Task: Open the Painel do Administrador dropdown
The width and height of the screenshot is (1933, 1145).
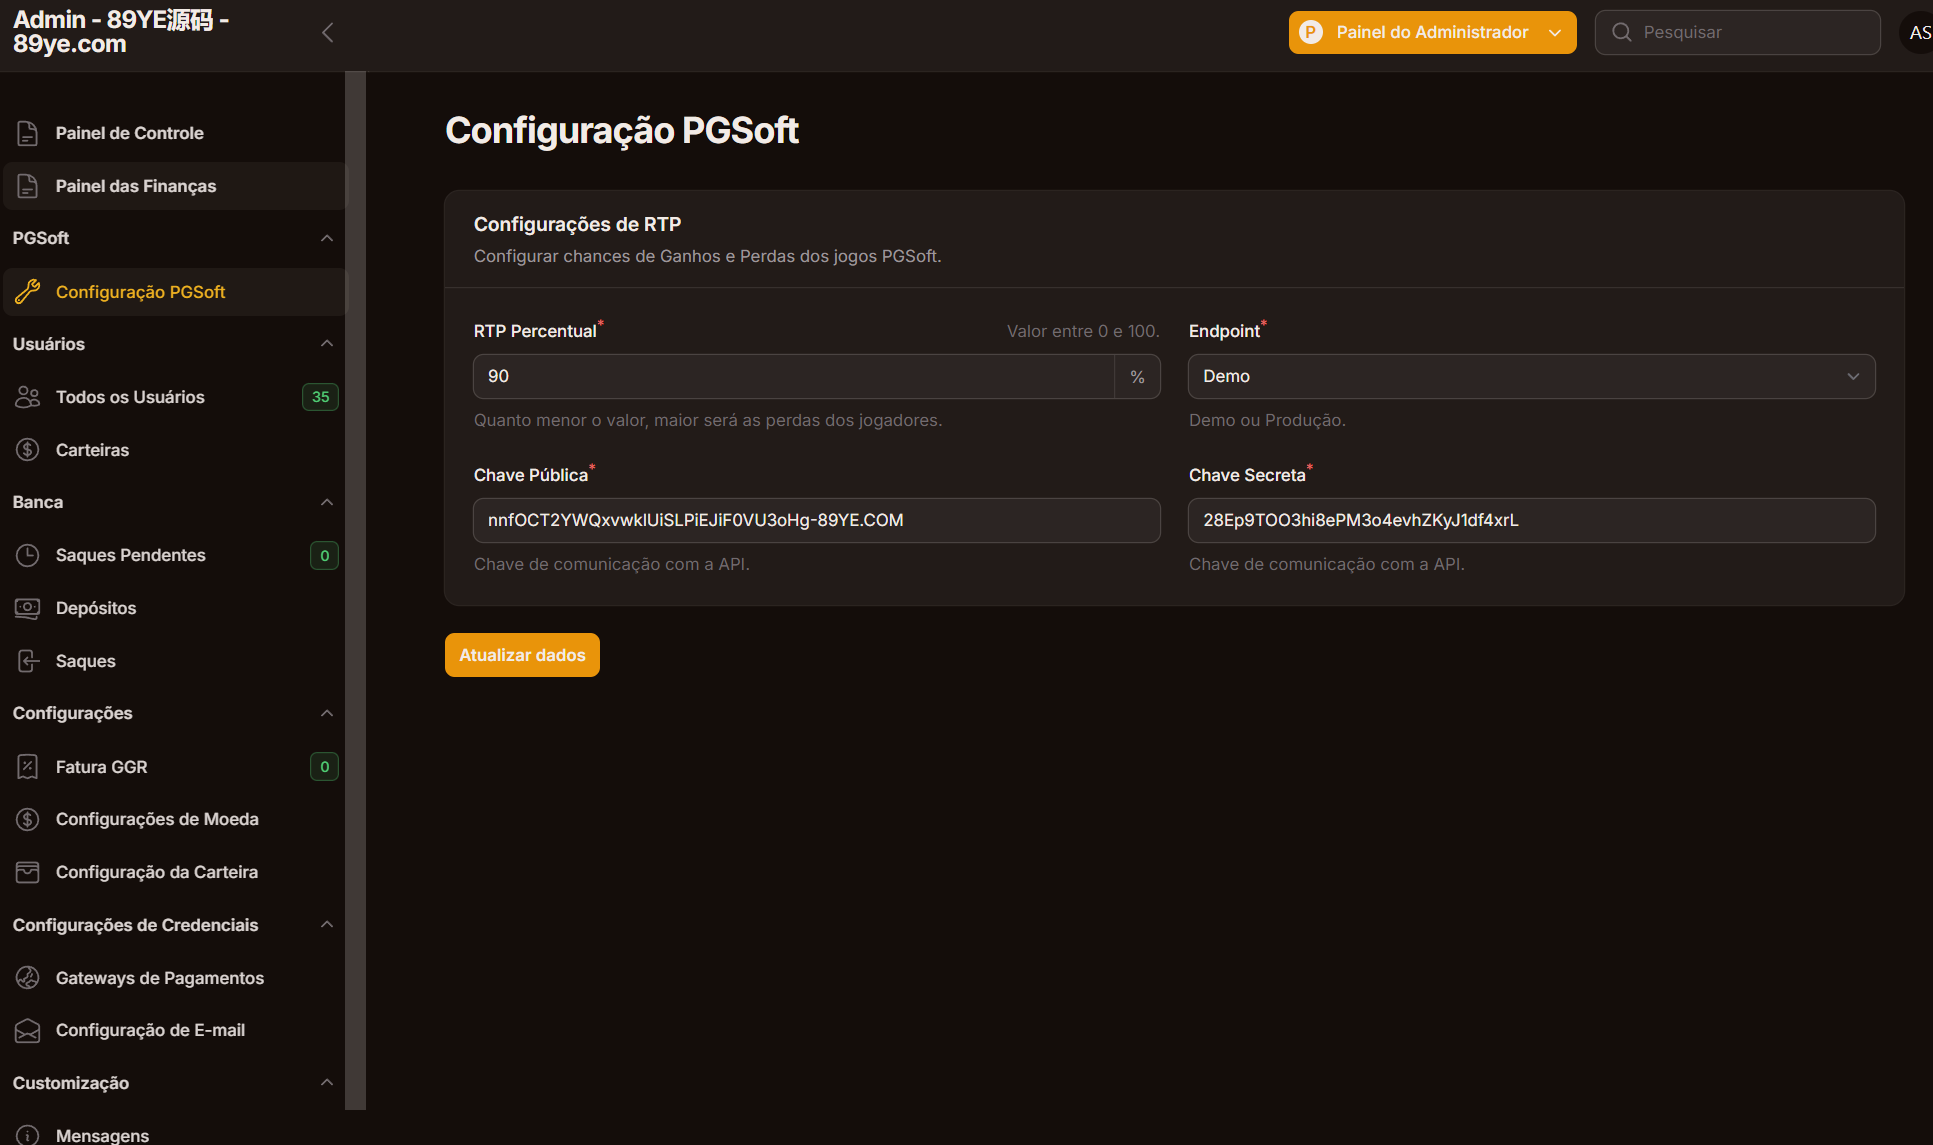Action: point(1432,33)
